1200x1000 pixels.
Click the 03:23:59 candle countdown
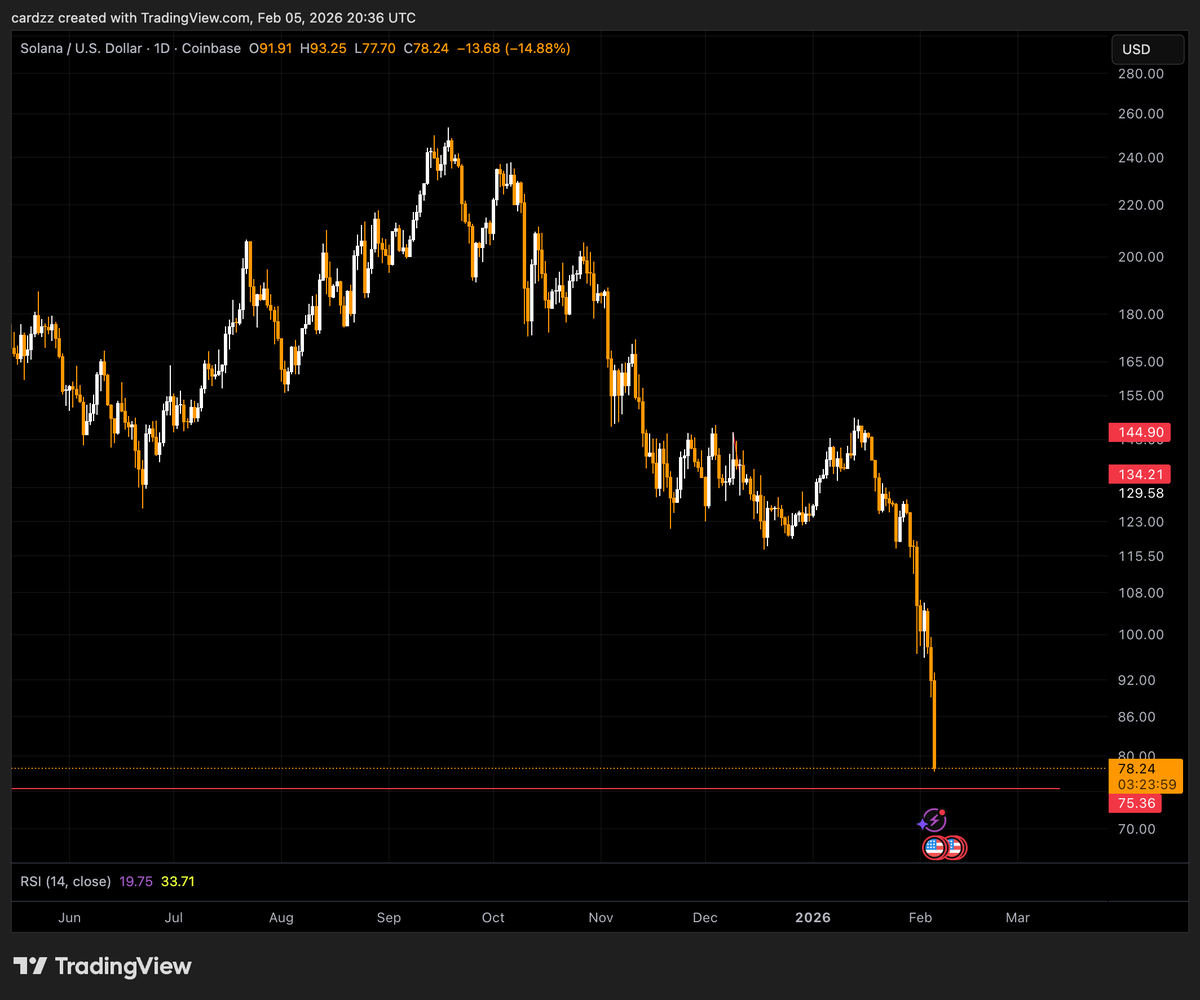pos(1146,785)
